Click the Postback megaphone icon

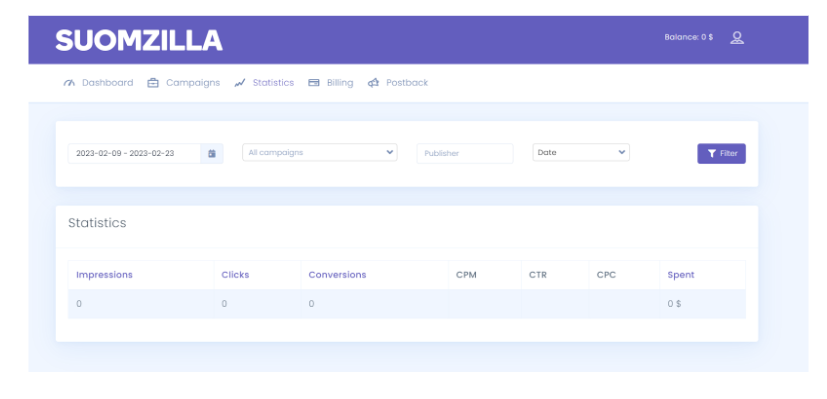coord(373,83)
